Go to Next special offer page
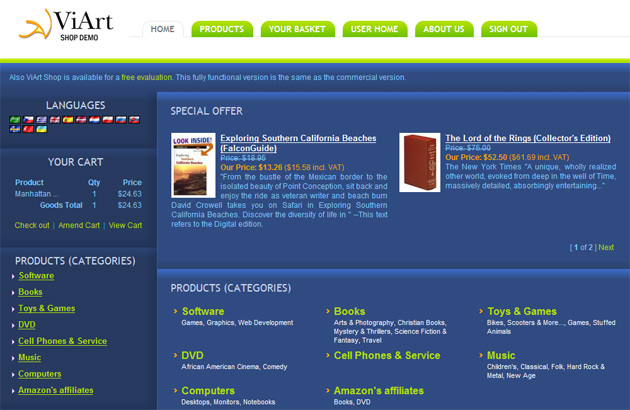 (606, 247)
